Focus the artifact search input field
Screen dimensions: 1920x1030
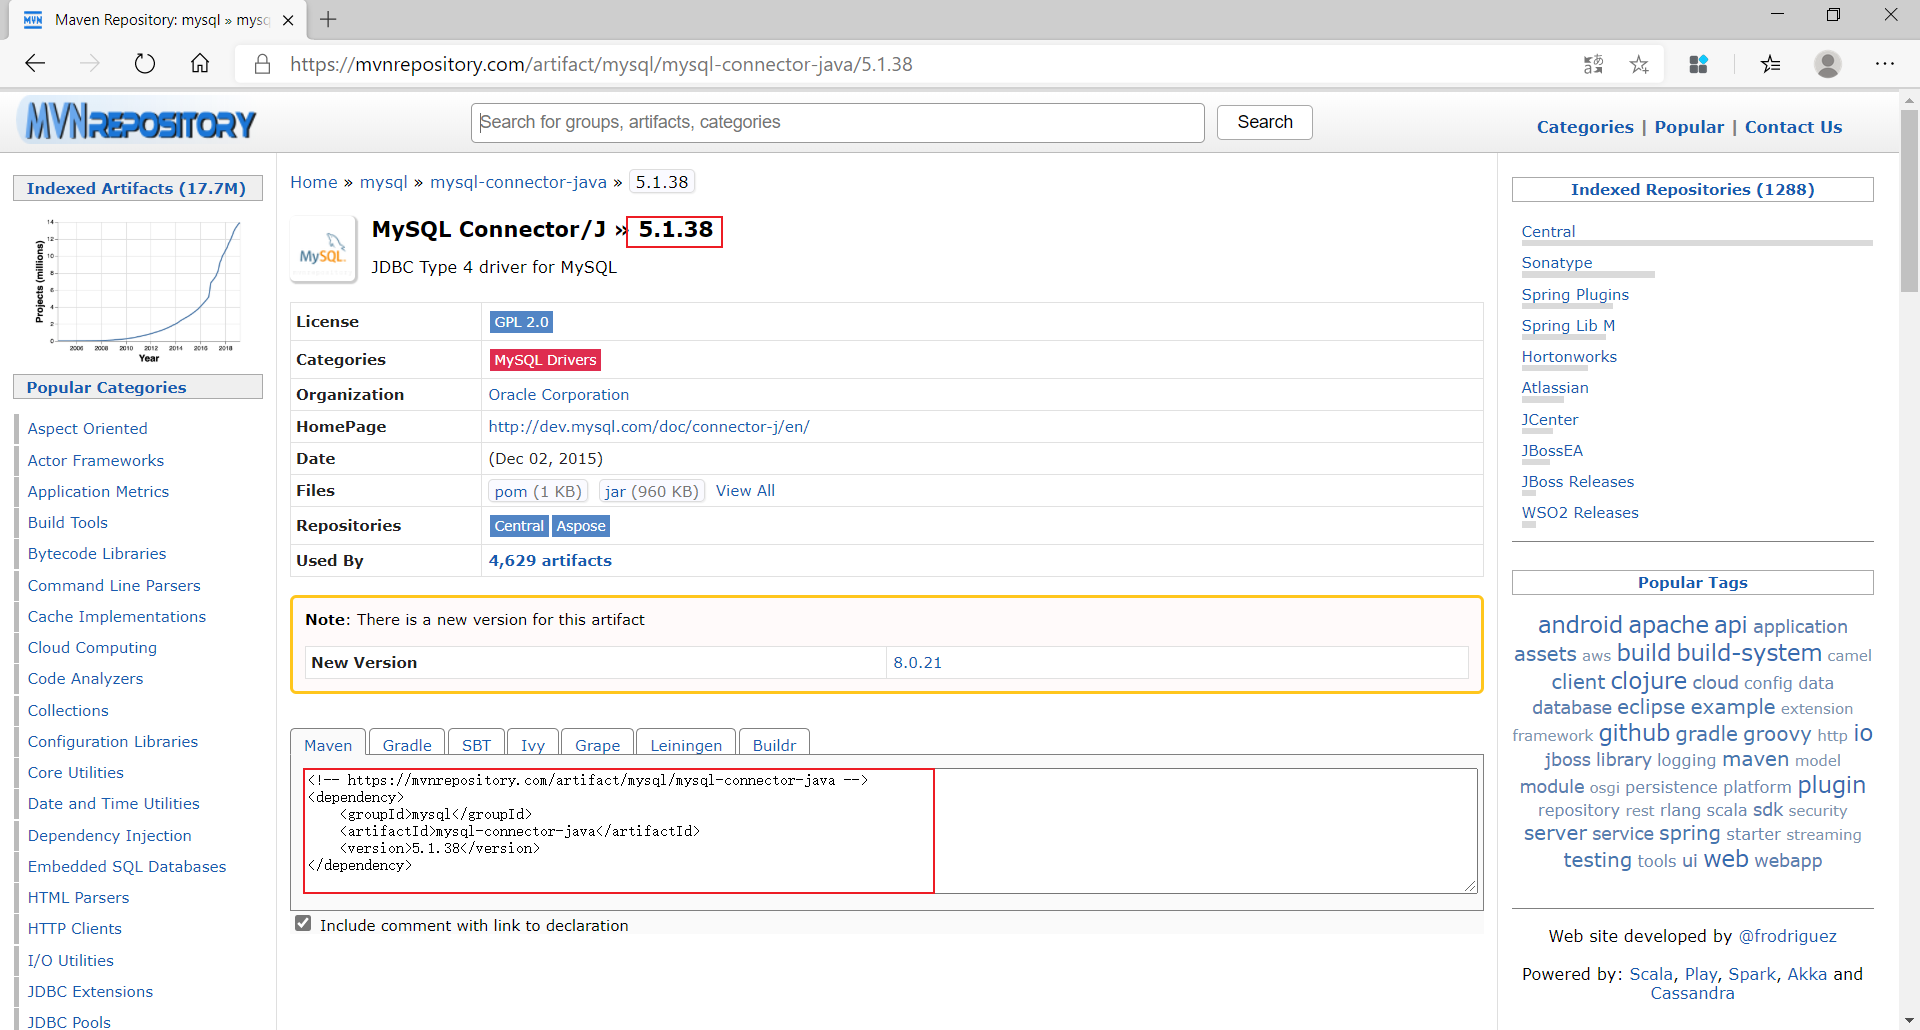837,122
